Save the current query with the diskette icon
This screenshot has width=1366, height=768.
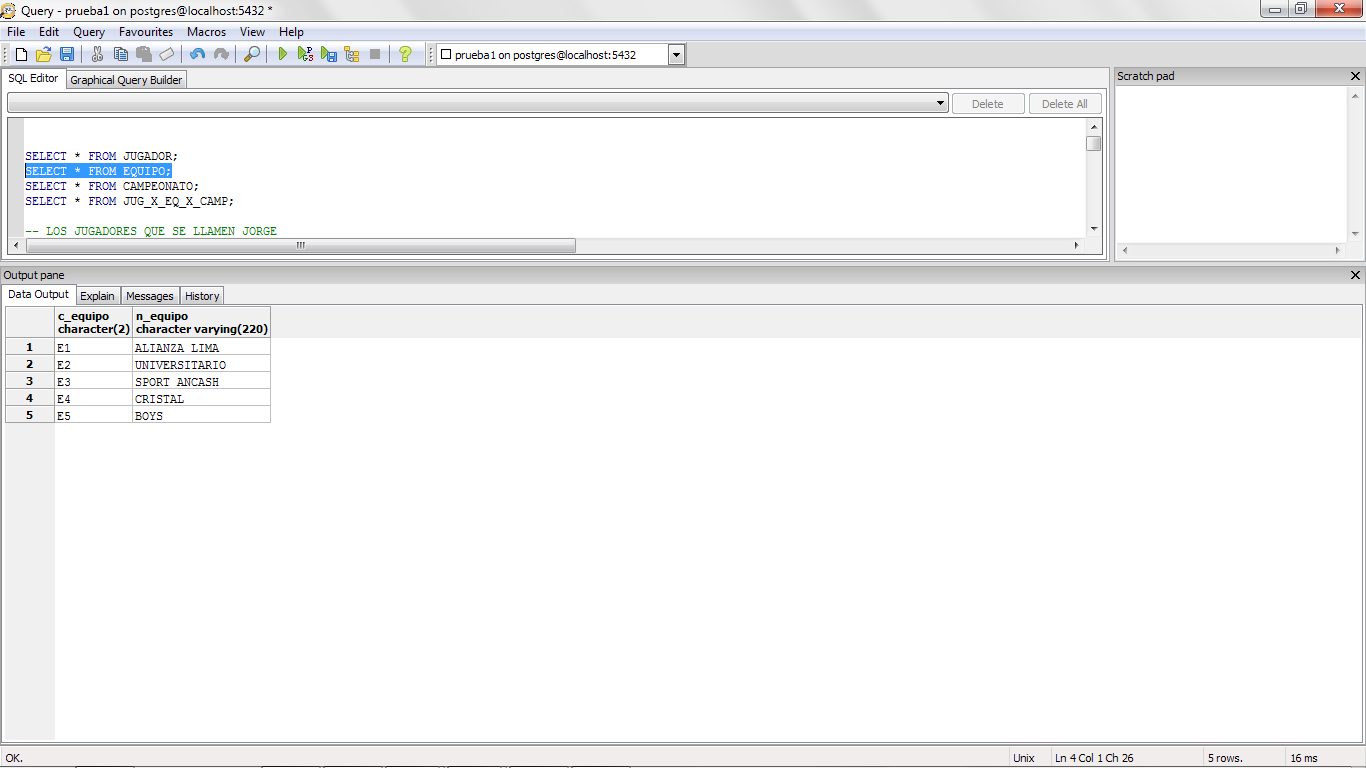66,54
